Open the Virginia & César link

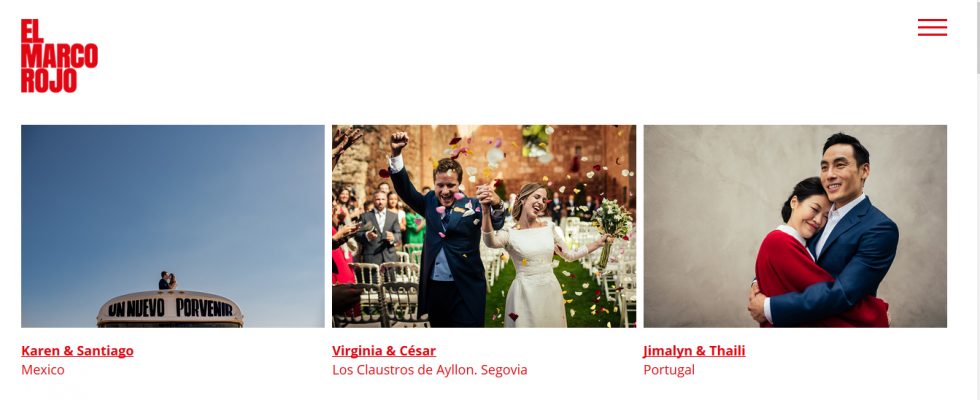[384, 351]
